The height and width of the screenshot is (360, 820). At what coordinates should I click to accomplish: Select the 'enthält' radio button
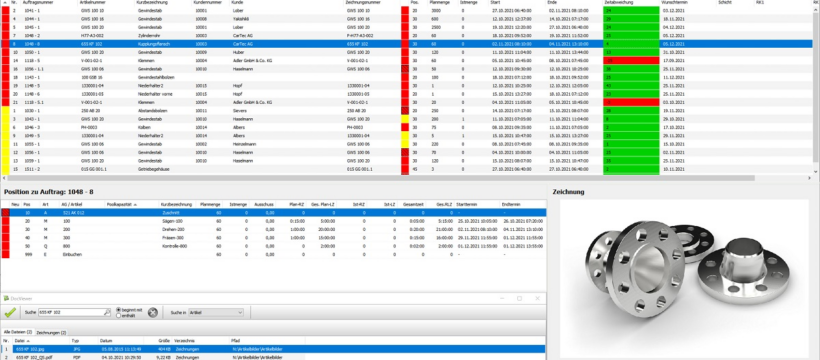118,316
